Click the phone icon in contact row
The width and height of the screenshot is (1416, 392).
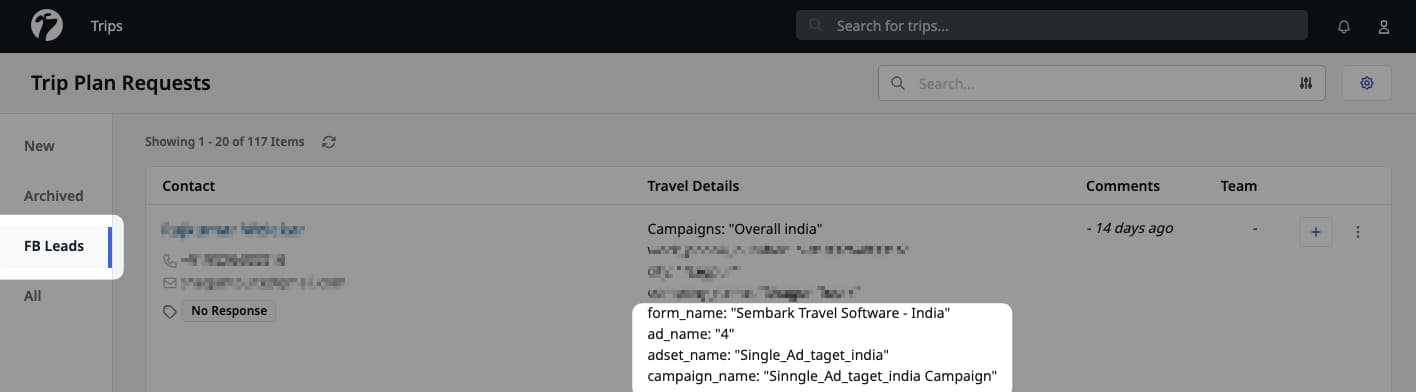coord(169,260)
